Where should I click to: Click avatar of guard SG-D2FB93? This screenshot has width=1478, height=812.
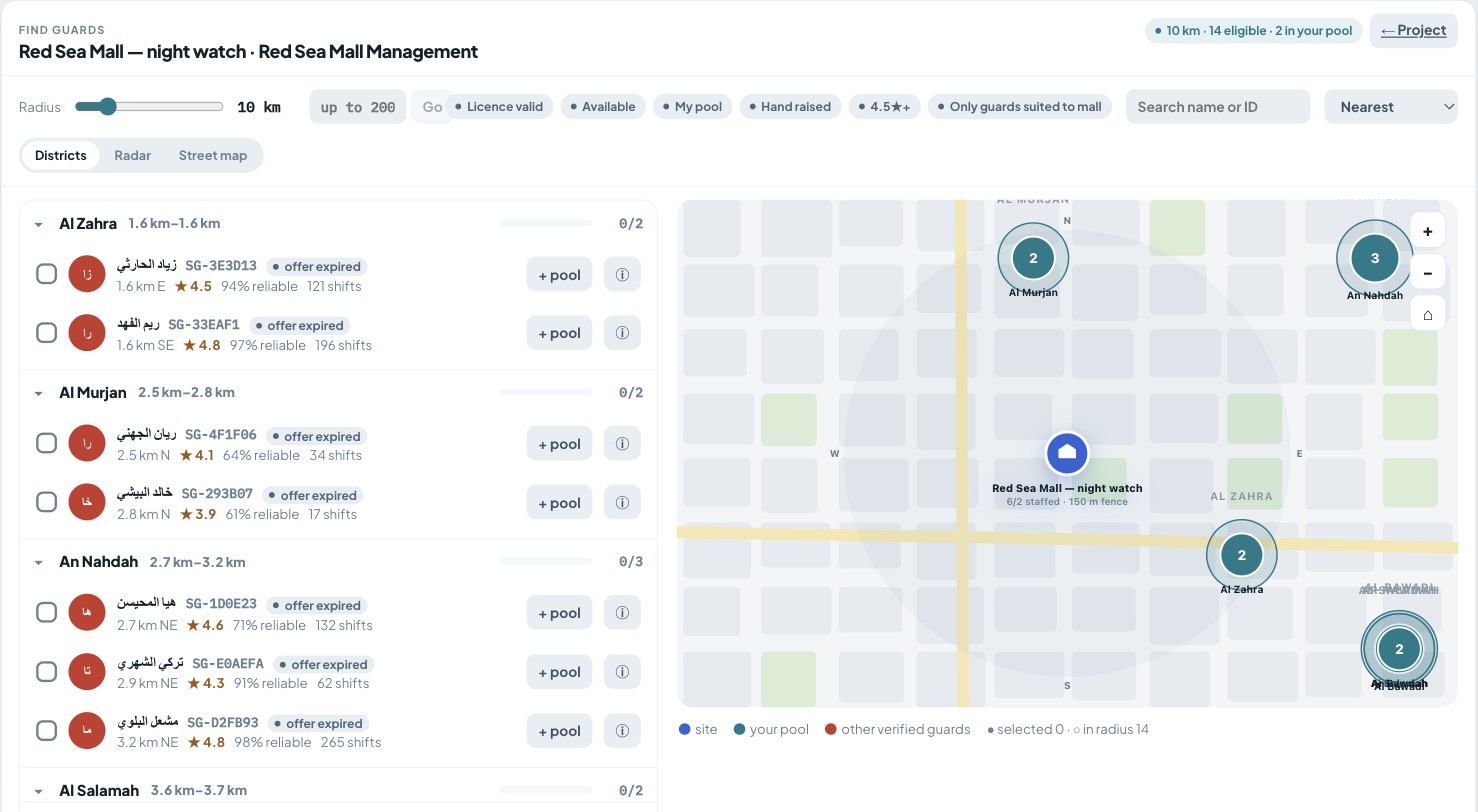coord(87,731)
